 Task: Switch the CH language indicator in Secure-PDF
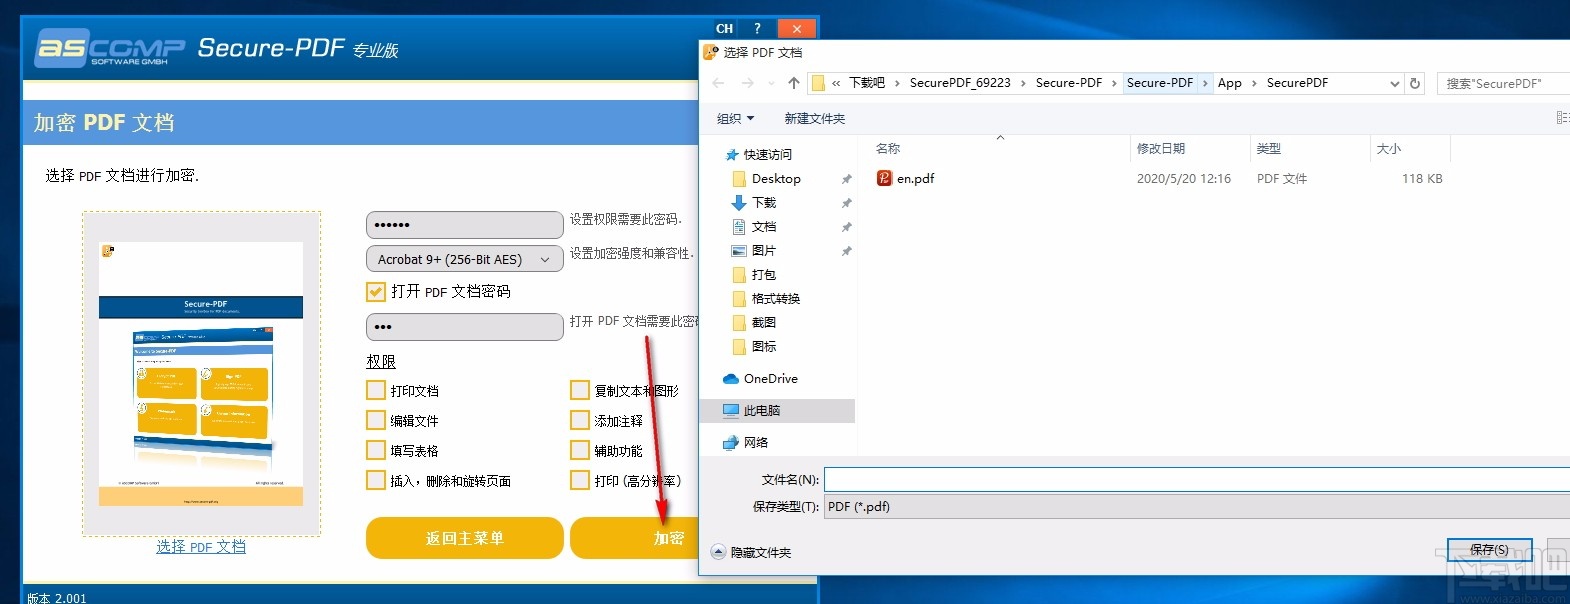[x=725, y=28]
